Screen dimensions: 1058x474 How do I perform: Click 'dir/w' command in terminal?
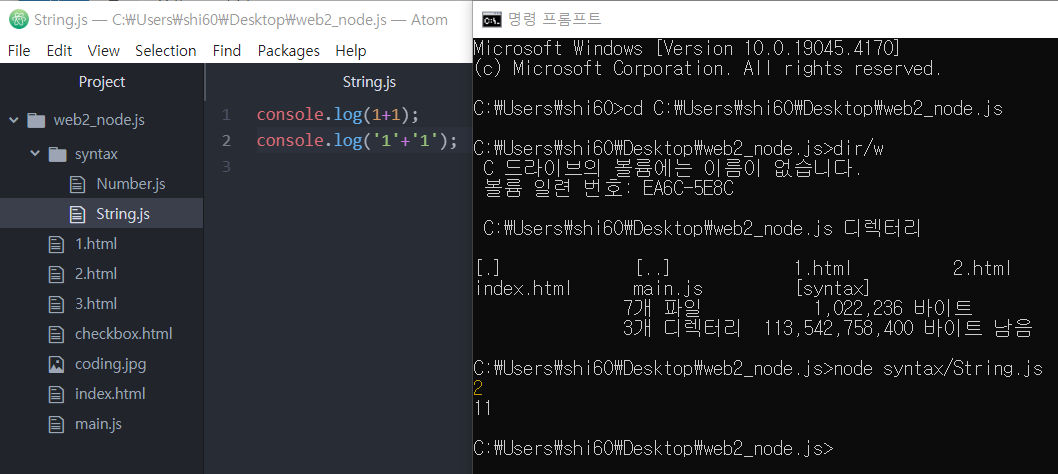tap(858, 149)
